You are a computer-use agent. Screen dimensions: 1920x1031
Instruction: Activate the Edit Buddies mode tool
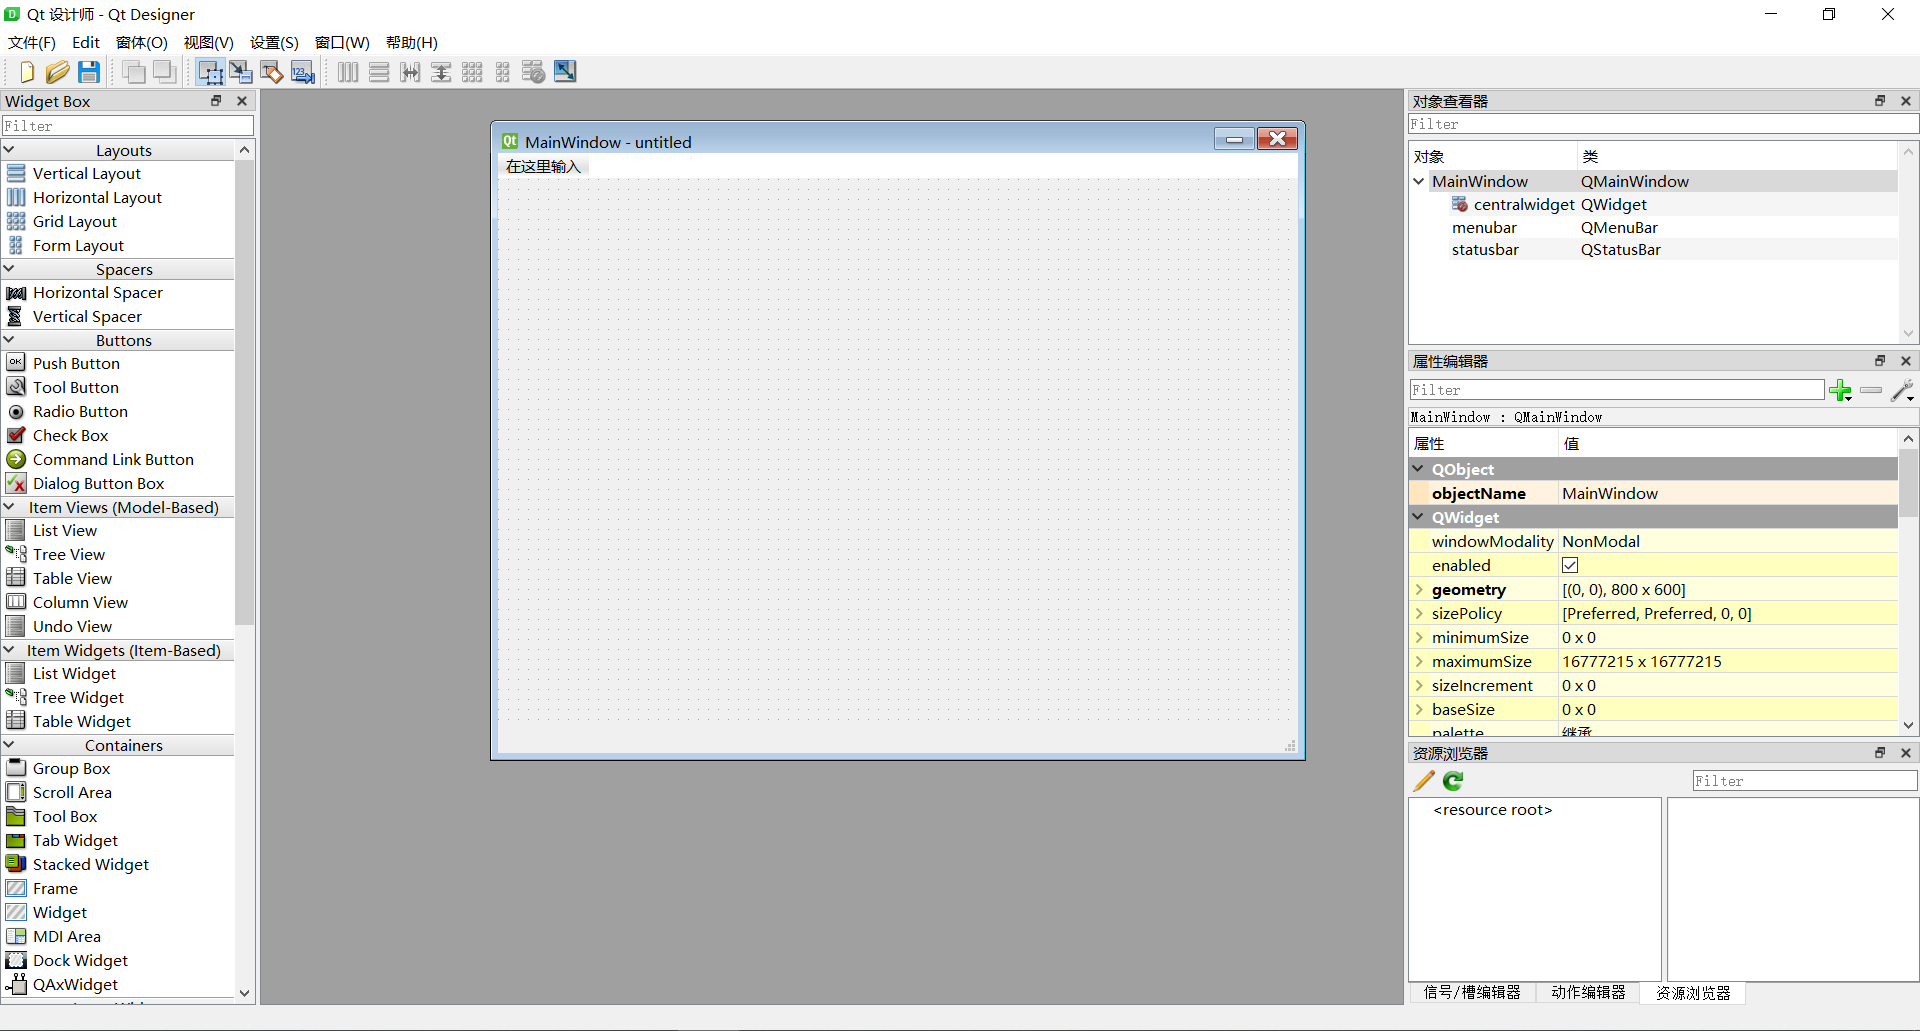click(x=271, y=71)
